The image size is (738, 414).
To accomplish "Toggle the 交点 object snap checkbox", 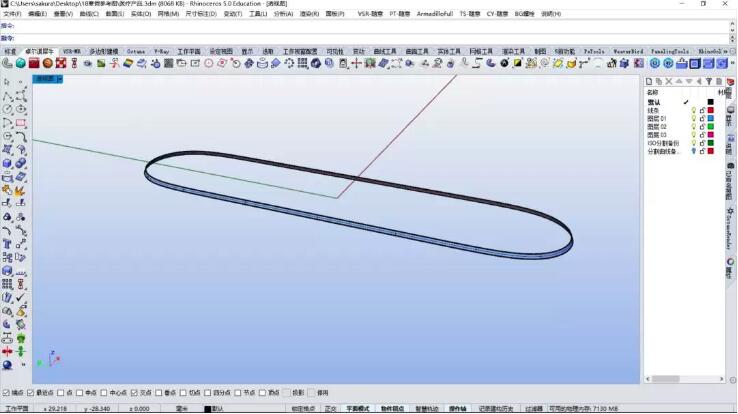I will coord(134,393).
